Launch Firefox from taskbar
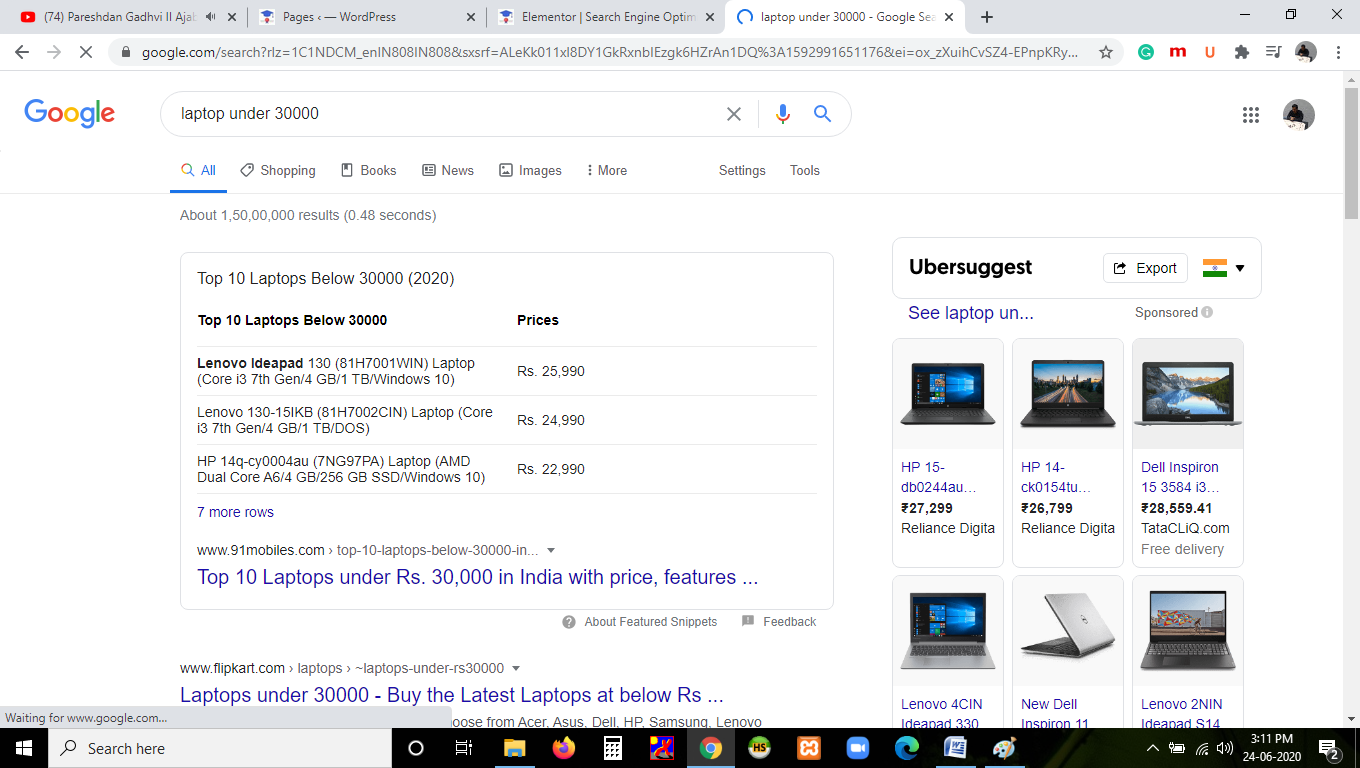Viewport: 1360px width, 768px height. coord(564,748)
